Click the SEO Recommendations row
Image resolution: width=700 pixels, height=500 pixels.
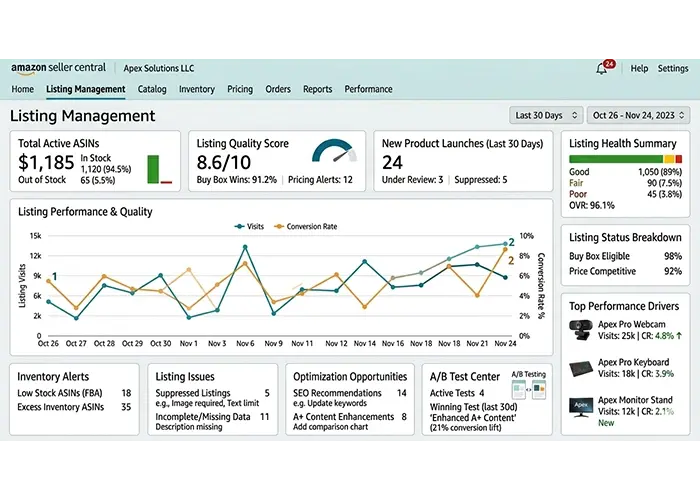tap(350, 393)
